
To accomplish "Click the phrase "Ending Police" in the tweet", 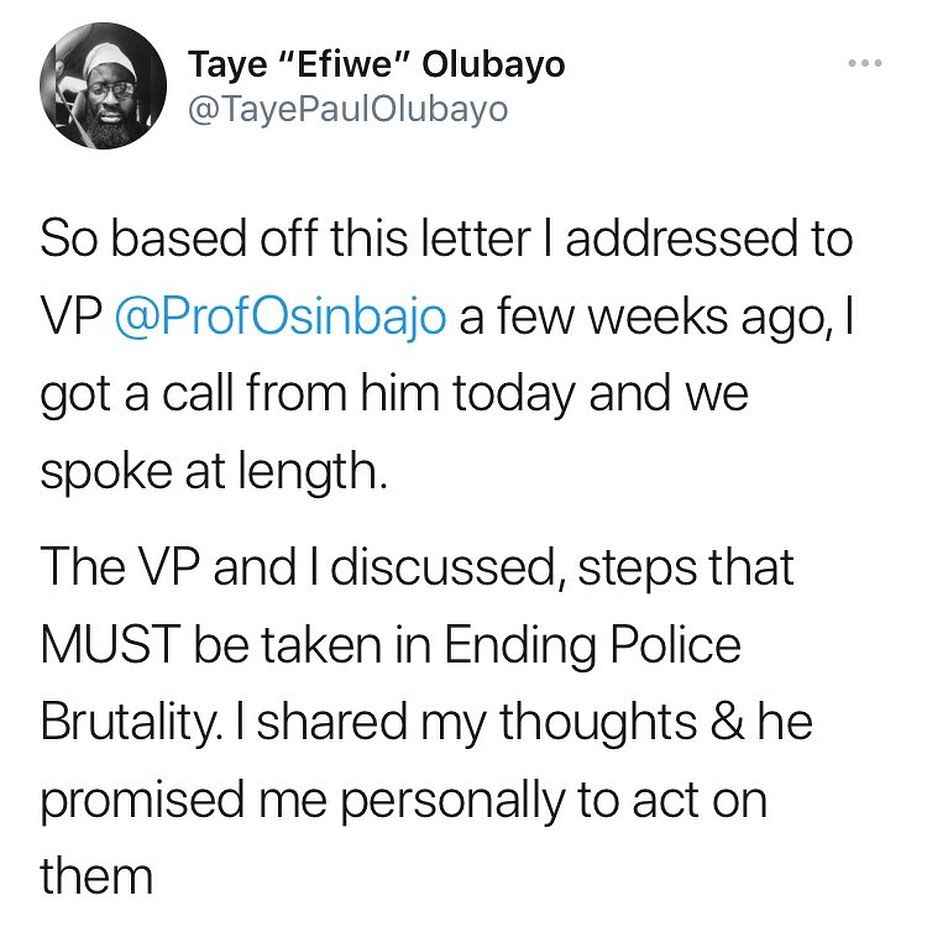I will pyautogui.click(x=592, y=646).
